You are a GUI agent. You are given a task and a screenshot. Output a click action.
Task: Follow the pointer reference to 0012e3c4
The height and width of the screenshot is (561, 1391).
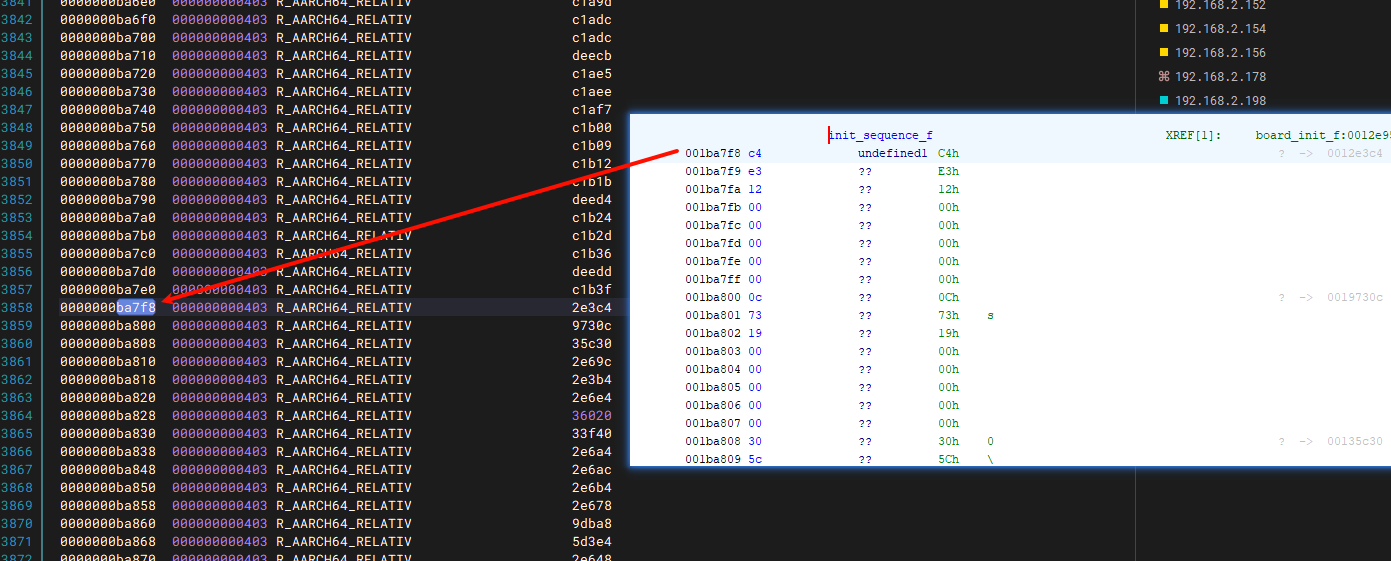pyautogui.click(x=1355, y=154)
